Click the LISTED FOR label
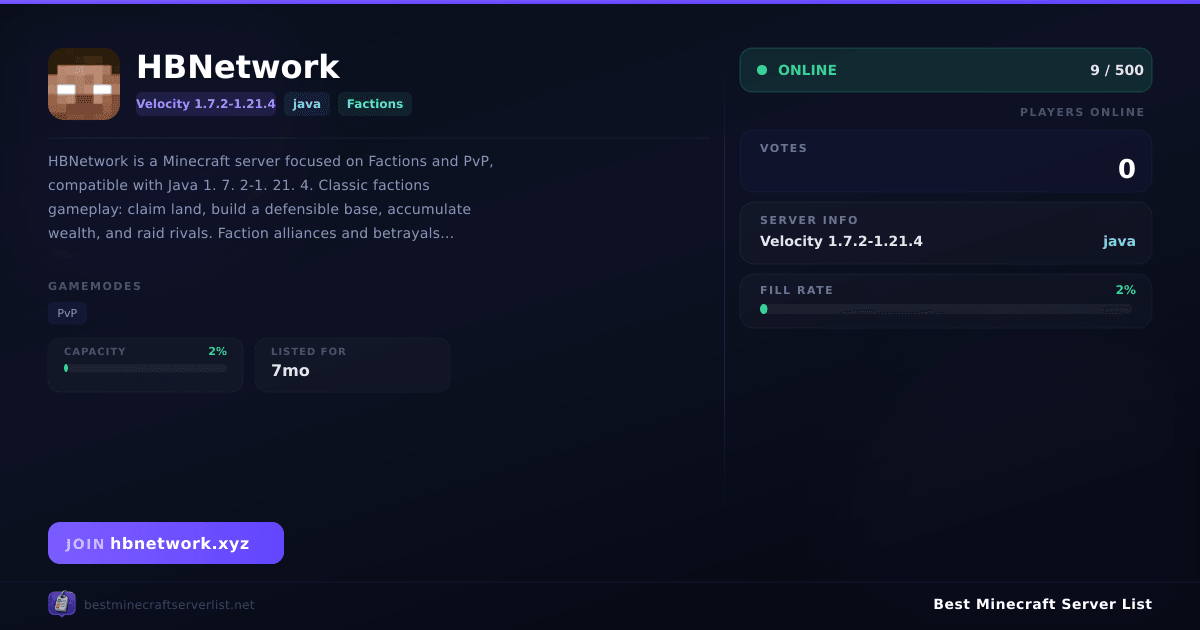Image resolution: width=1200 pixels, height=630 pixels. coord(308,351)
